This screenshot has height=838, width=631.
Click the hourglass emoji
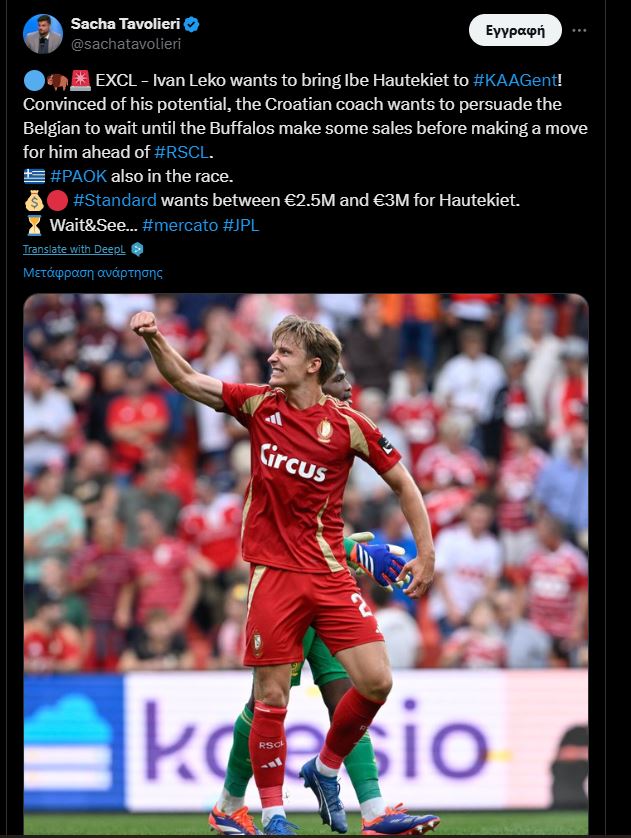pos(34,225)
